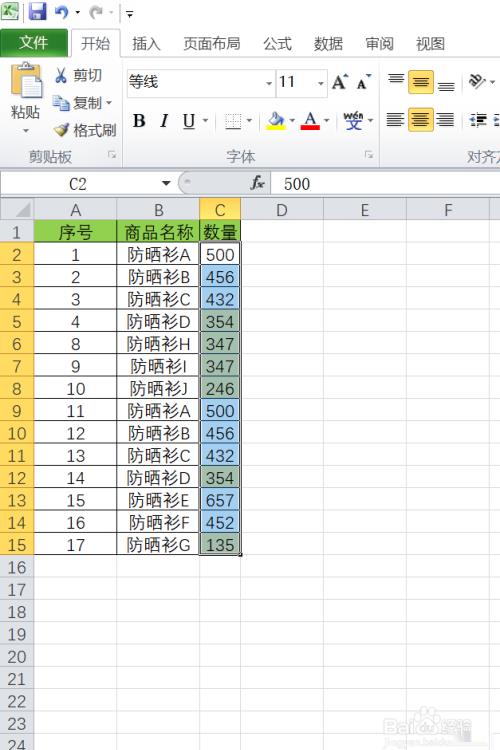Toggle Bold formatting
The width and height of the screenshot is (500, 750).
pyautogui.click(x=139, y=121)
